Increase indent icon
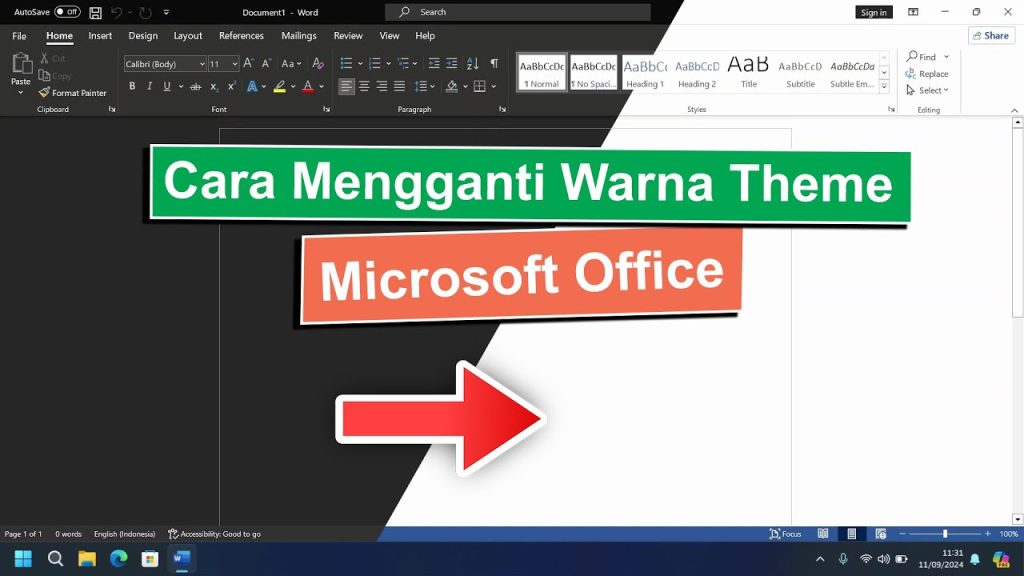1024x576 pixels. (x=452, y=63)
